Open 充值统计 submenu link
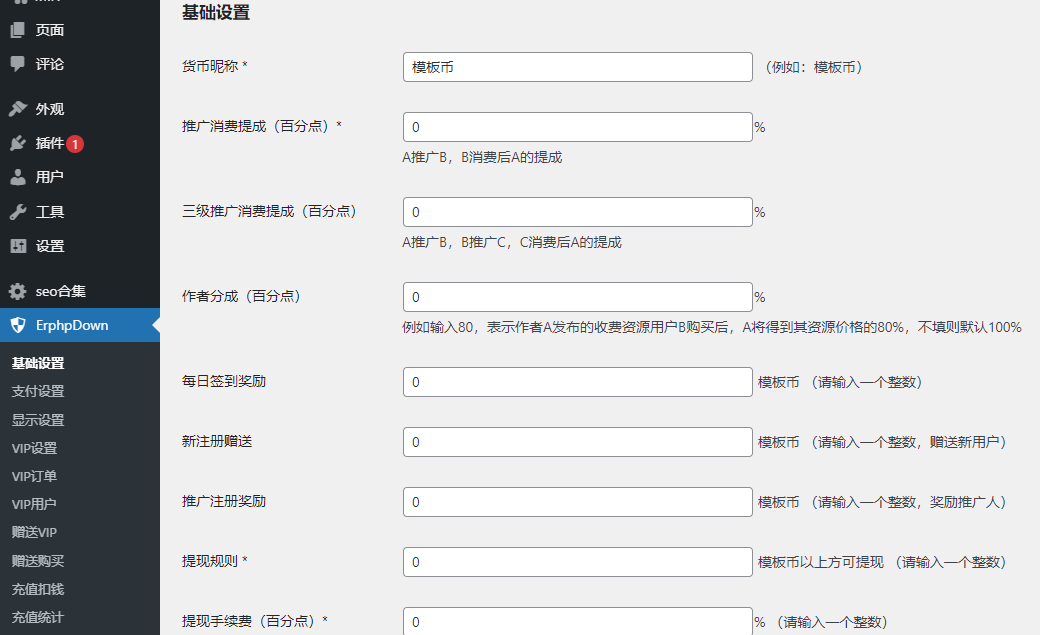This screenshot has width=1040, height=635. [x=38, y=617]
